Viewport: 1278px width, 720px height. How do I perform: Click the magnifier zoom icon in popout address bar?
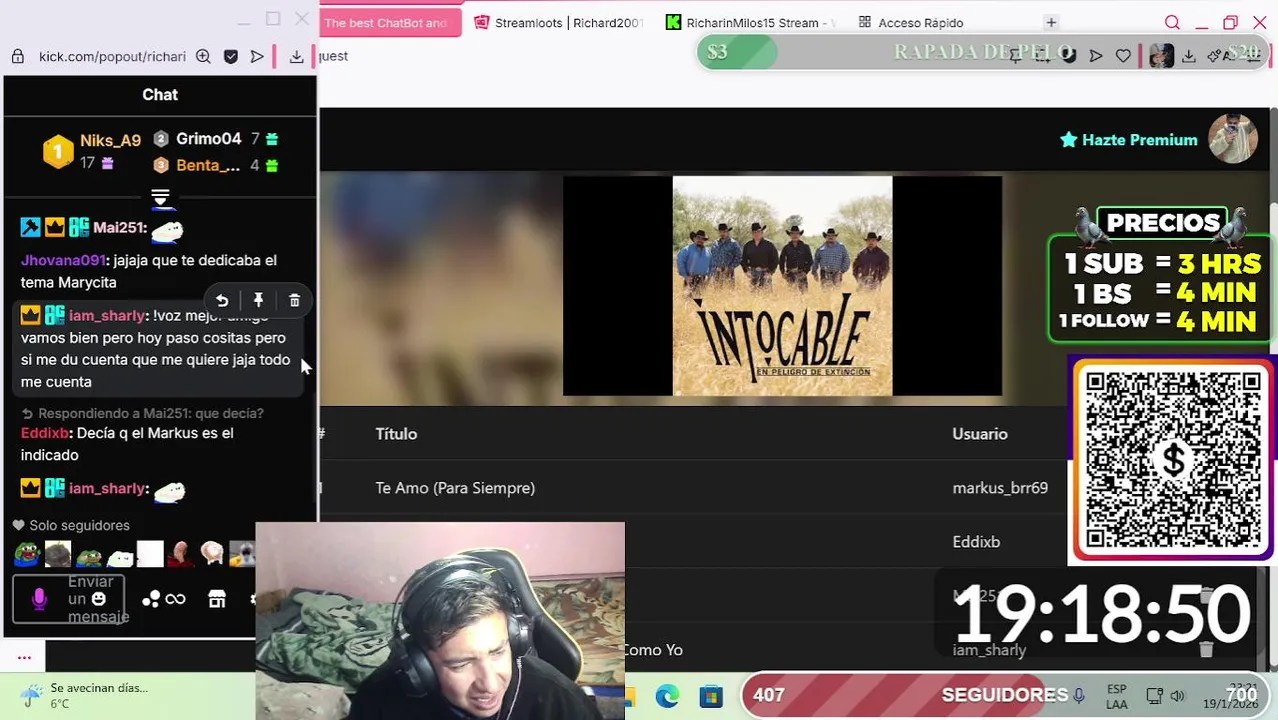[203, 56]
